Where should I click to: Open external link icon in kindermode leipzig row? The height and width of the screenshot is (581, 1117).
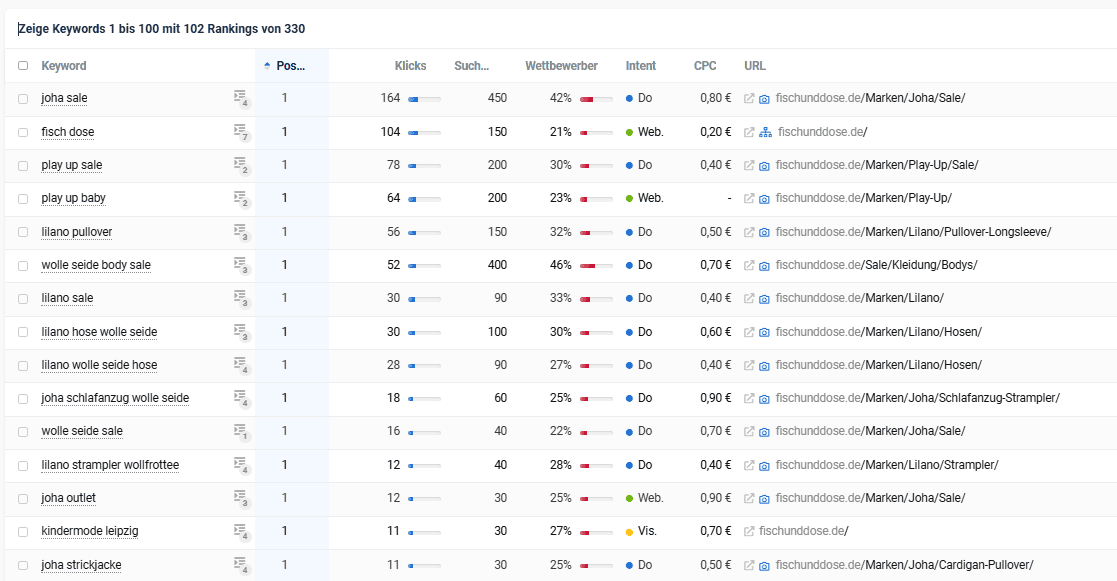pos(749,531)
